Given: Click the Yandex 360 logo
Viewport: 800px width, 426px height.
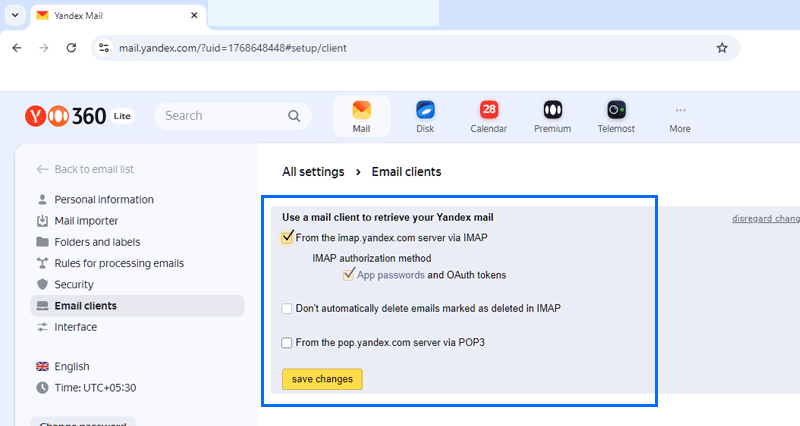Looking at the screenshot, I should (x=65, y=116).
